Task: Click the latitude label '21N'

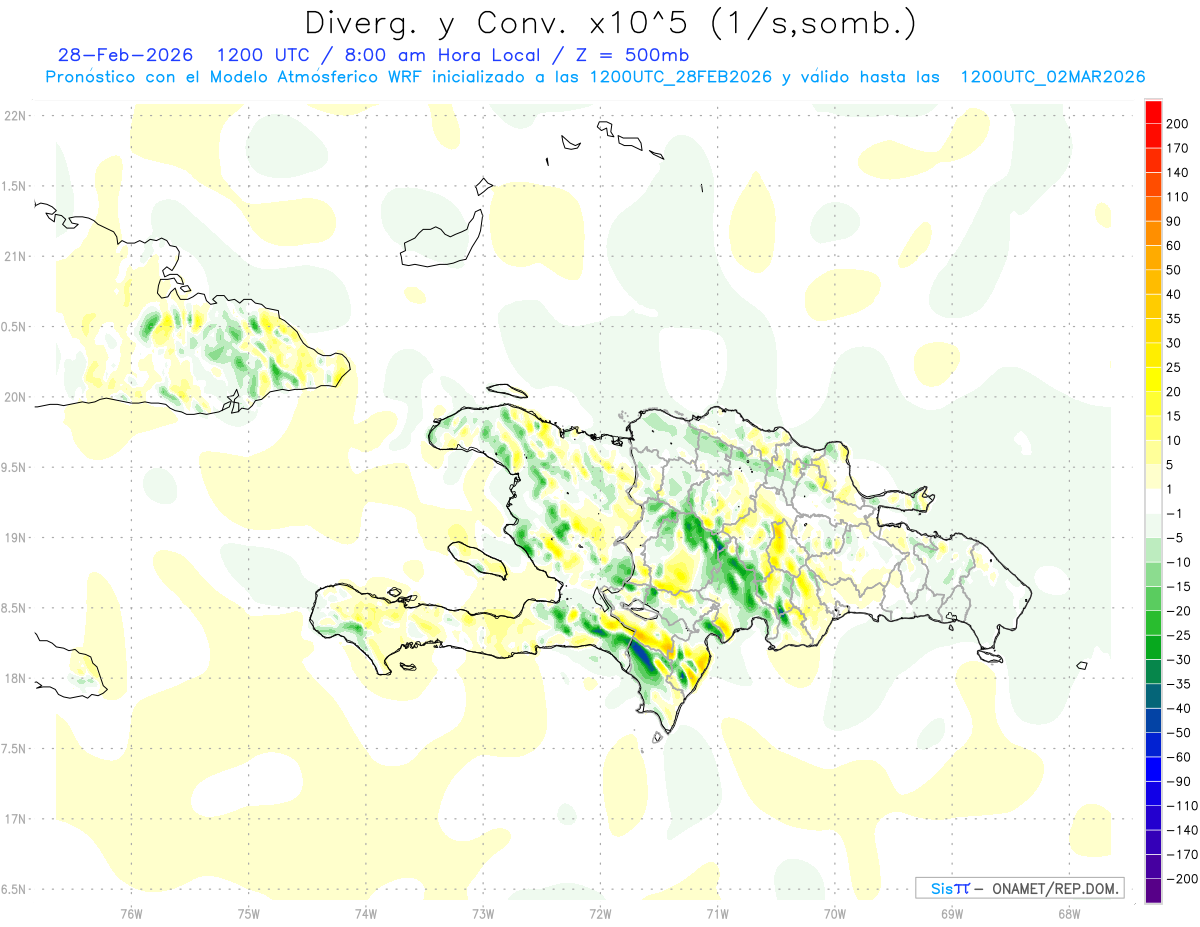Action: pyautogui.click(x=14, y=256)
